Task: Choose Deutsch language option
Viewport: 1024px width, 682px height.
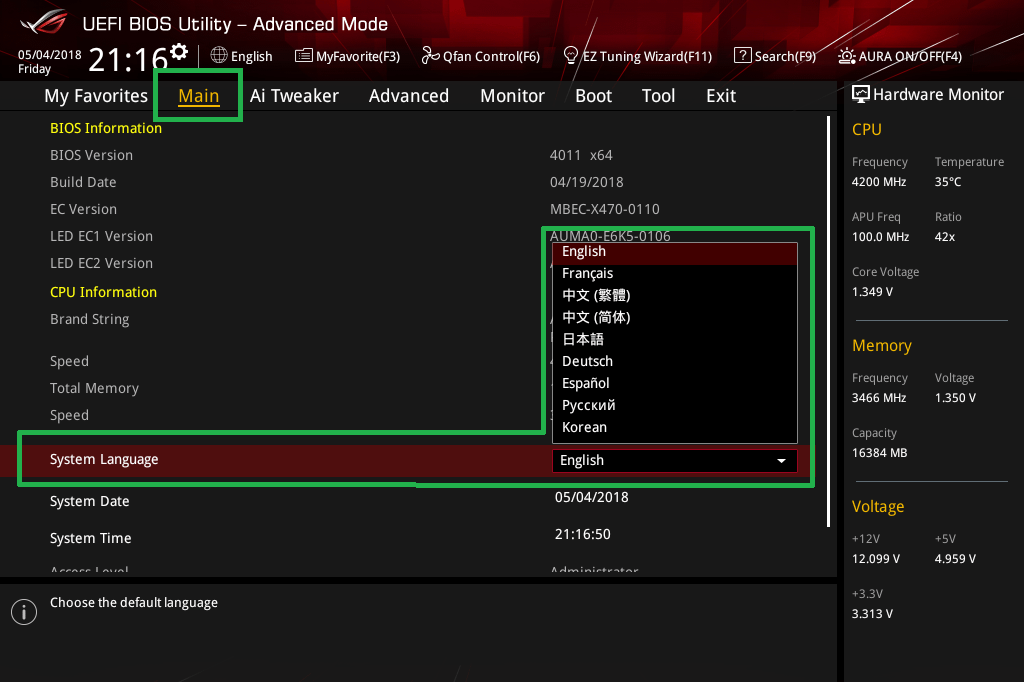Action: tap(675, 361)
